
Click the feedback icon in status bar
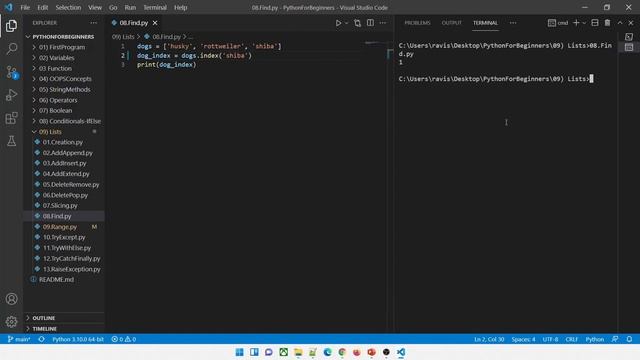[x=615, y=339]
